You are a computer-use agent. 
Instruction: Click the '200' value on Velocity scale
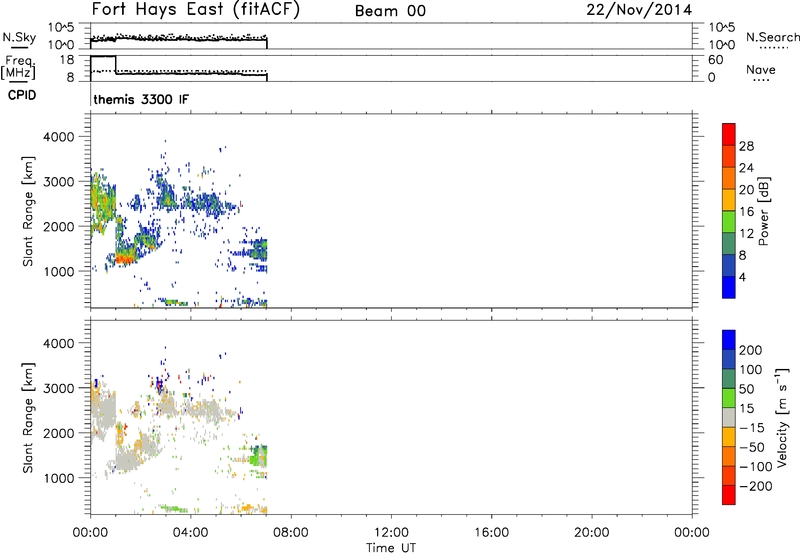751,350
